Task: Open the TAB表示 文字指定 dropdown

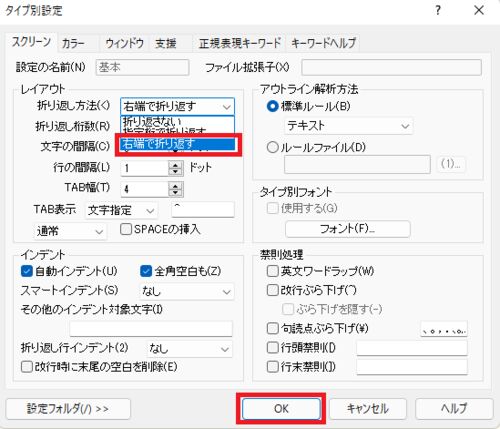Action: pos(121,210)
